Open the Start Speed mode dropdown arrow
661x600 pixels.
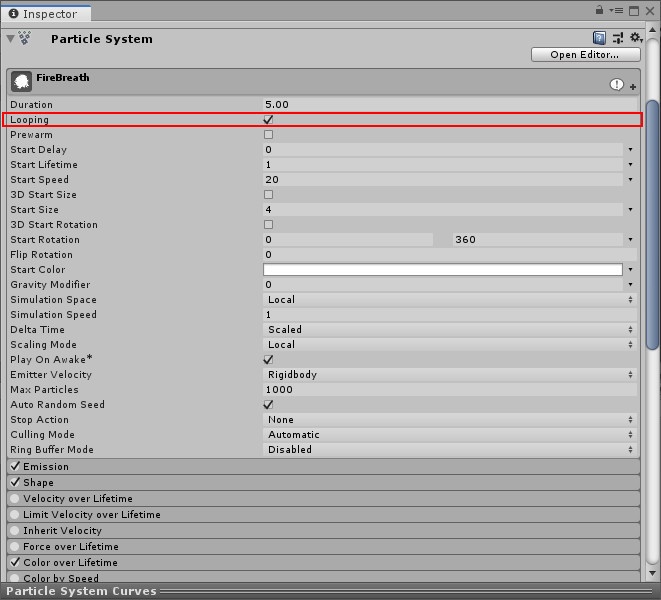click(631, 180)
